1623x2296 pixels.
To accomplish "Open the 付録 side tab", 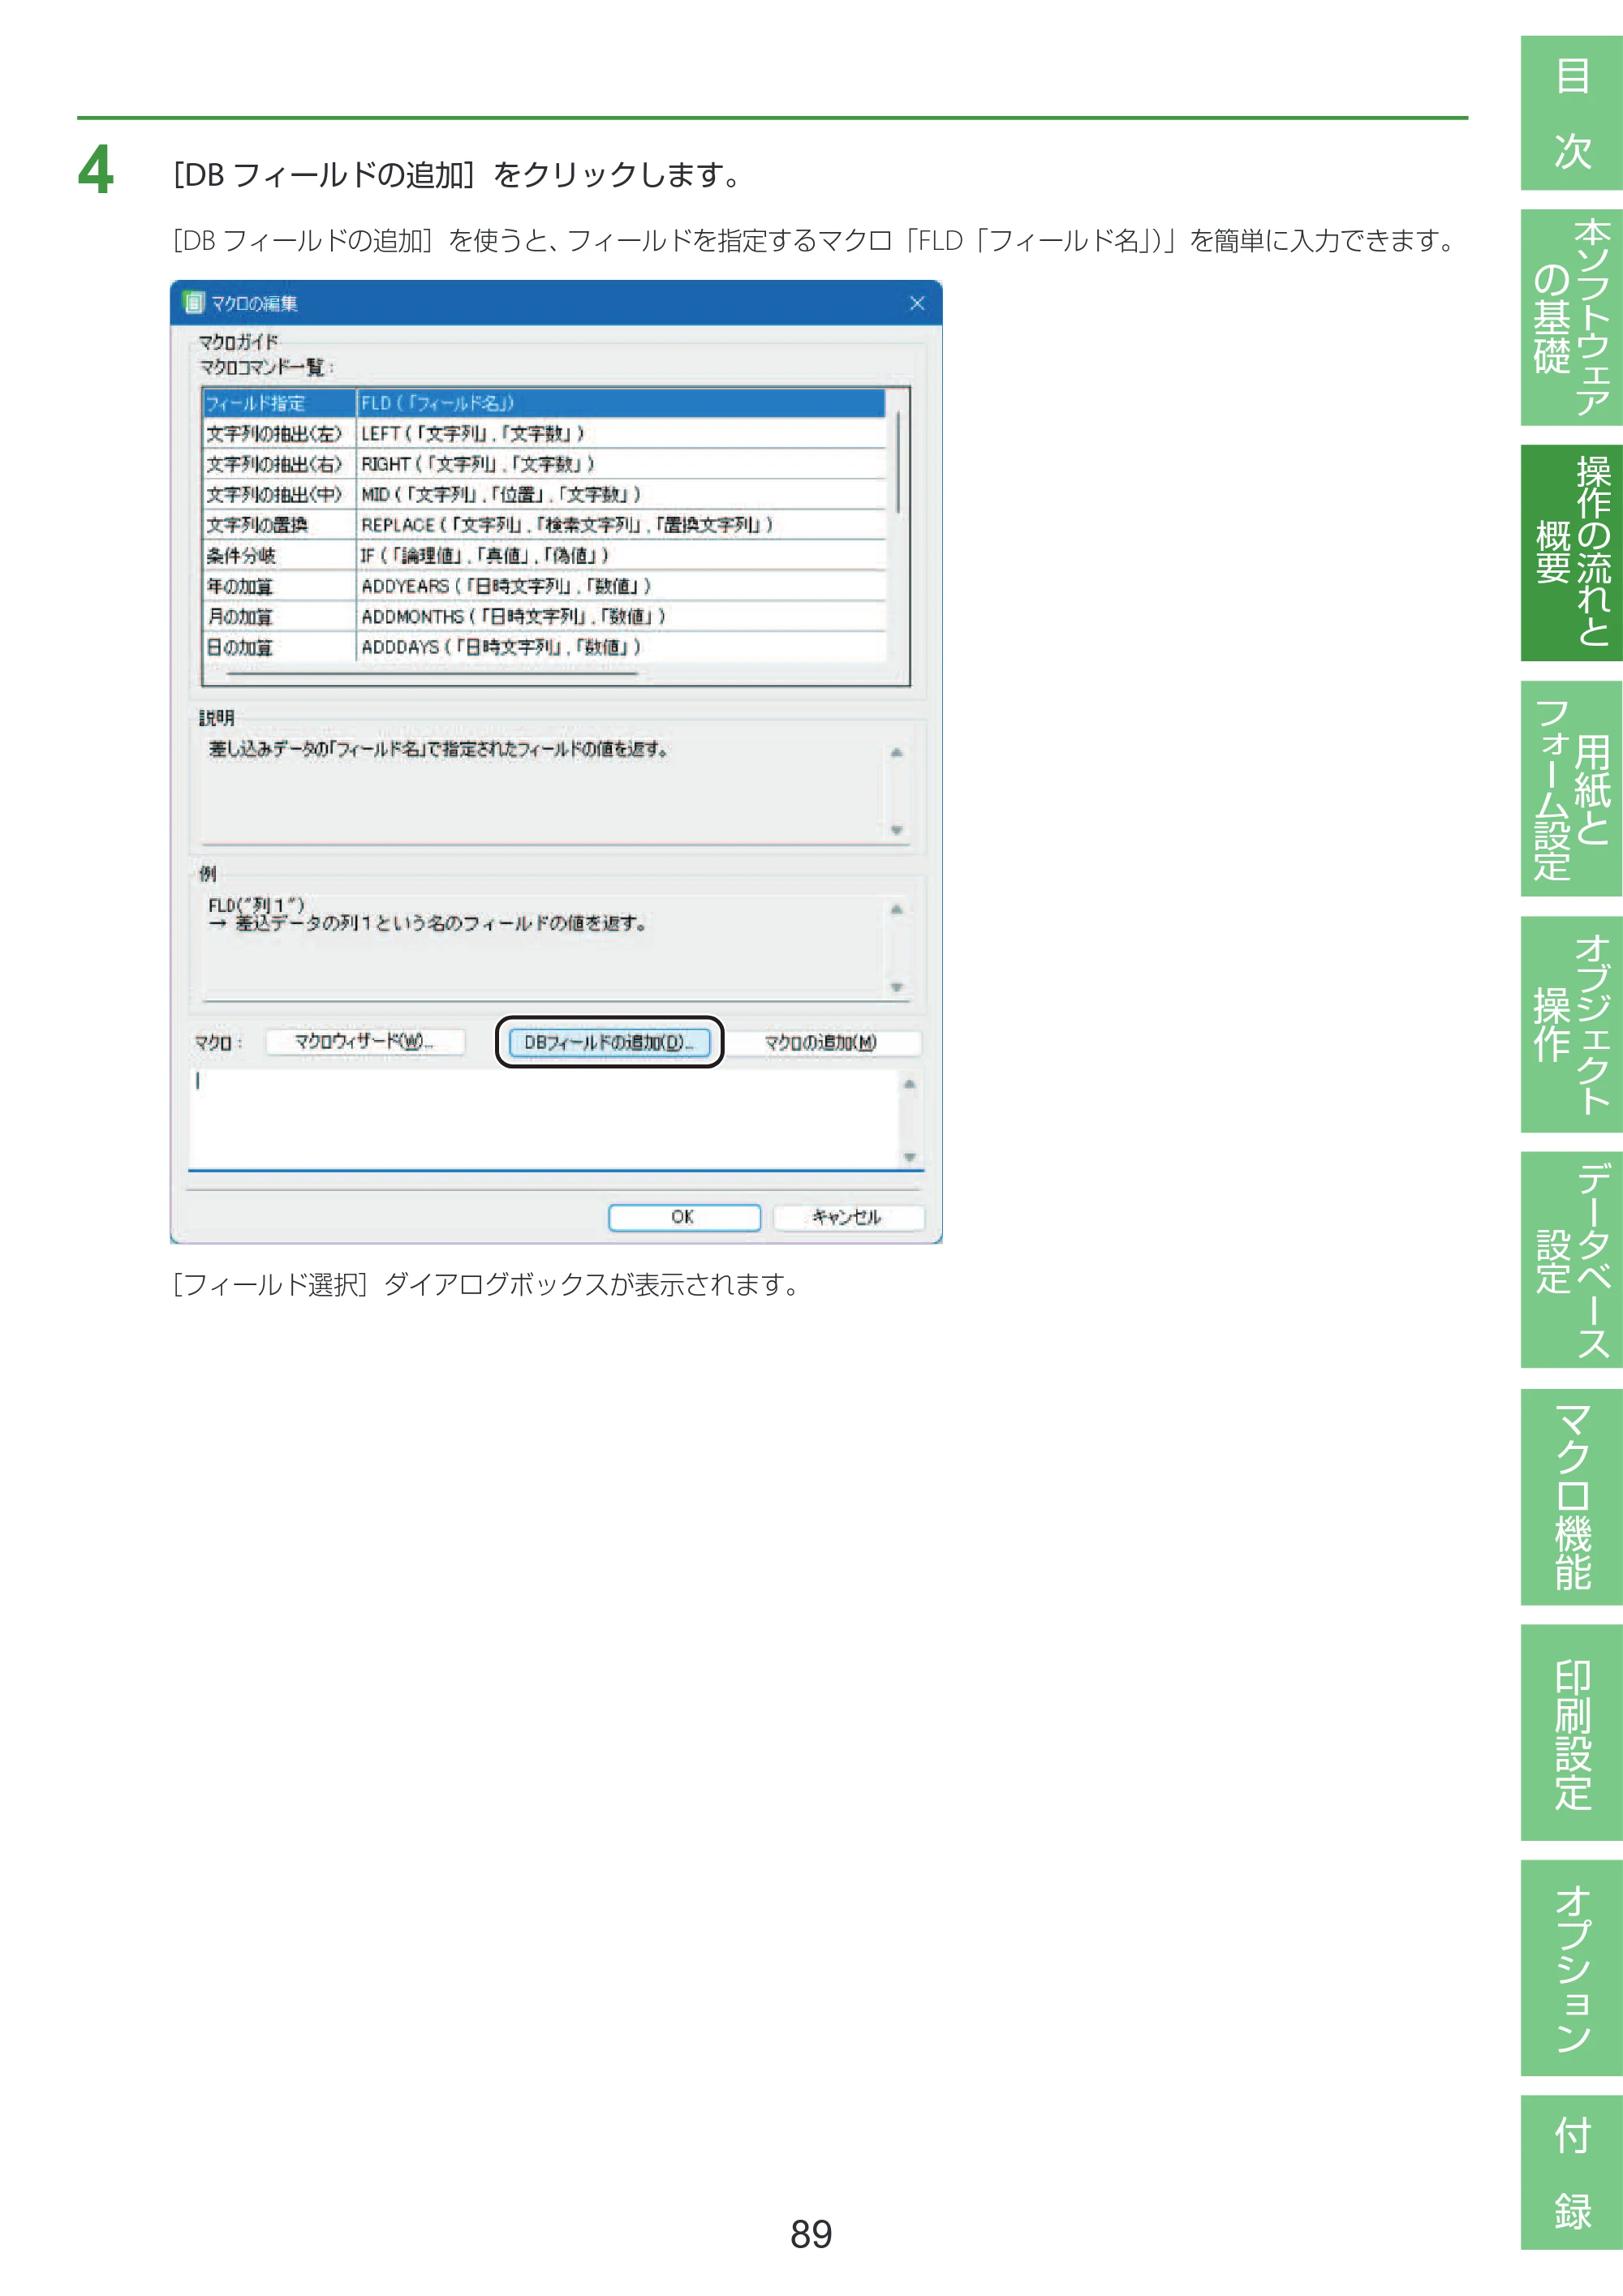I will [x=1571, y=2173].
